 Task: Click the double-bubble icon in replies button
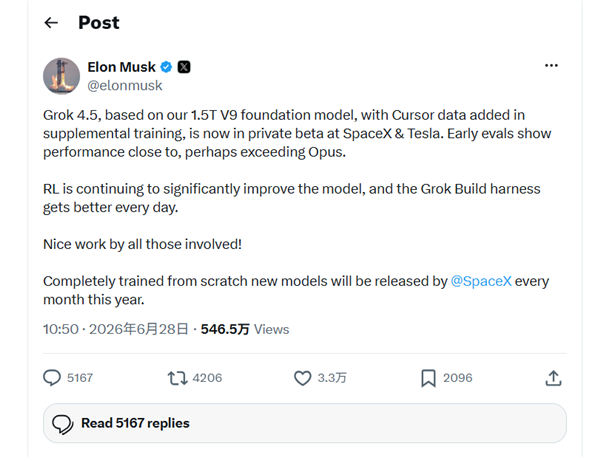coord(63,424)
